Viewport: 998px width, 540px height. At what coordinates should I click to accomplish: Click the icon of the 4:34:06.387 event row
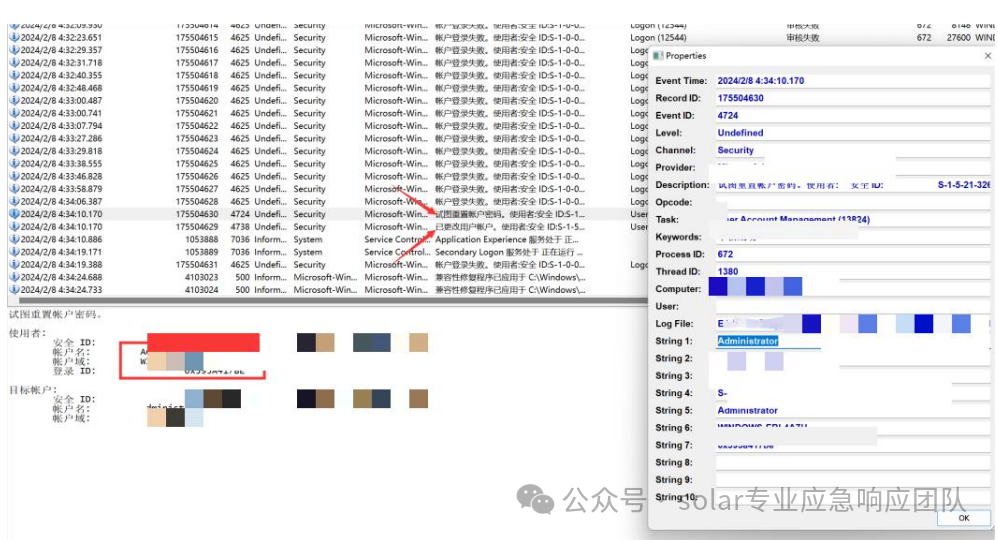click(x=14, y=201)
